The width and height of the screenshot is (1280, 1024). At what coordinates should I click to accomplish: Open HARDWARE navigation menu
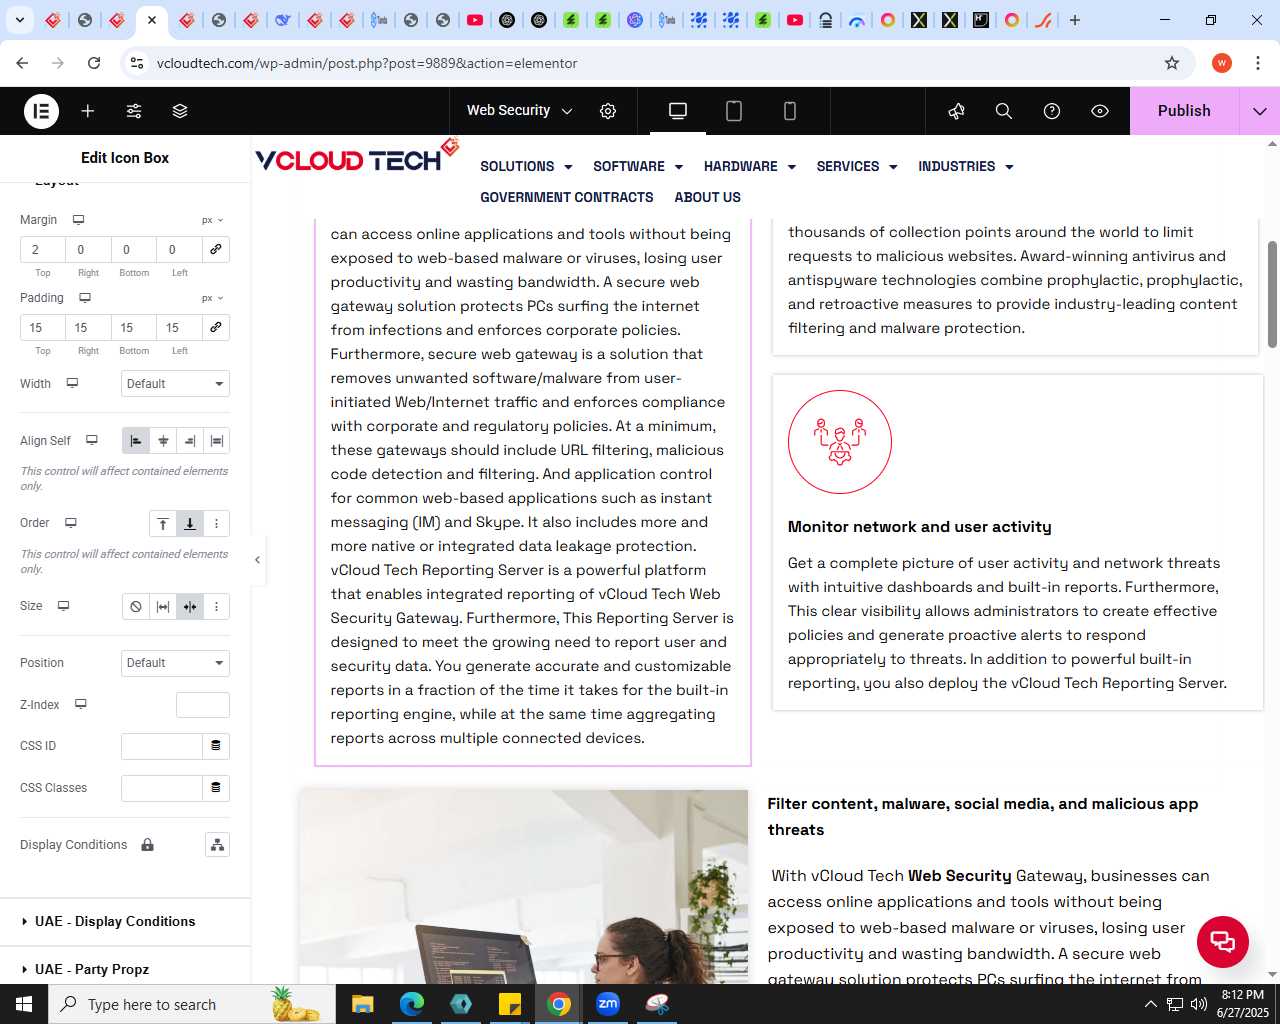tap(750, 167)
